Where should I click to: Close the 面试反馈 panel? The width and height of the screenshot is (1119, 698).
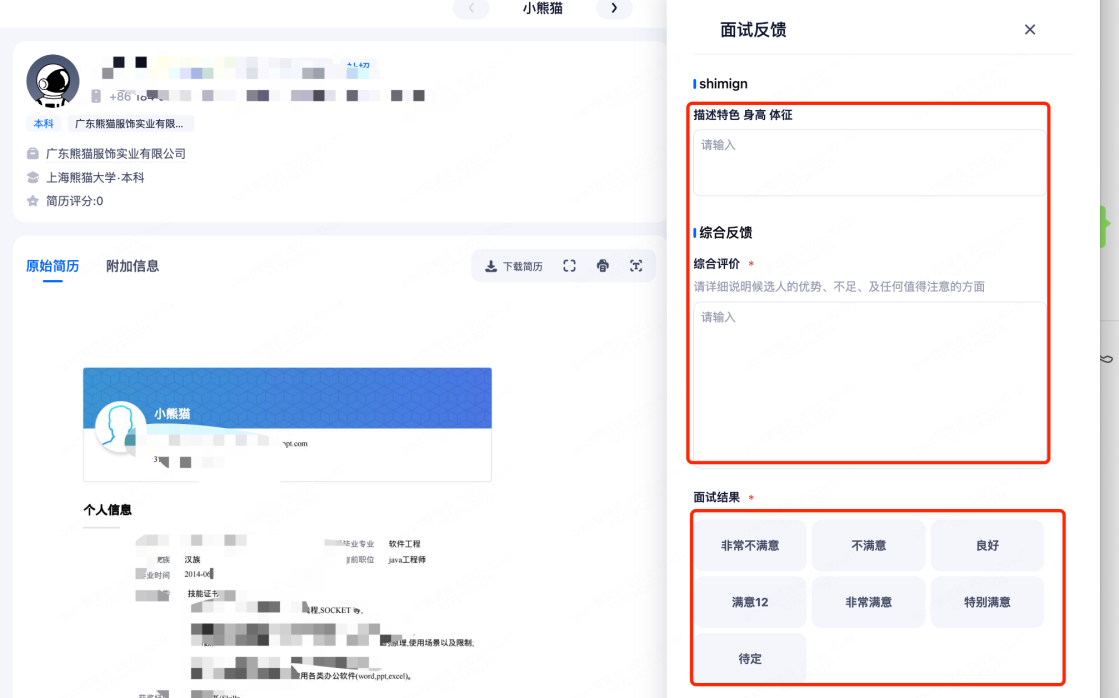1030,30
